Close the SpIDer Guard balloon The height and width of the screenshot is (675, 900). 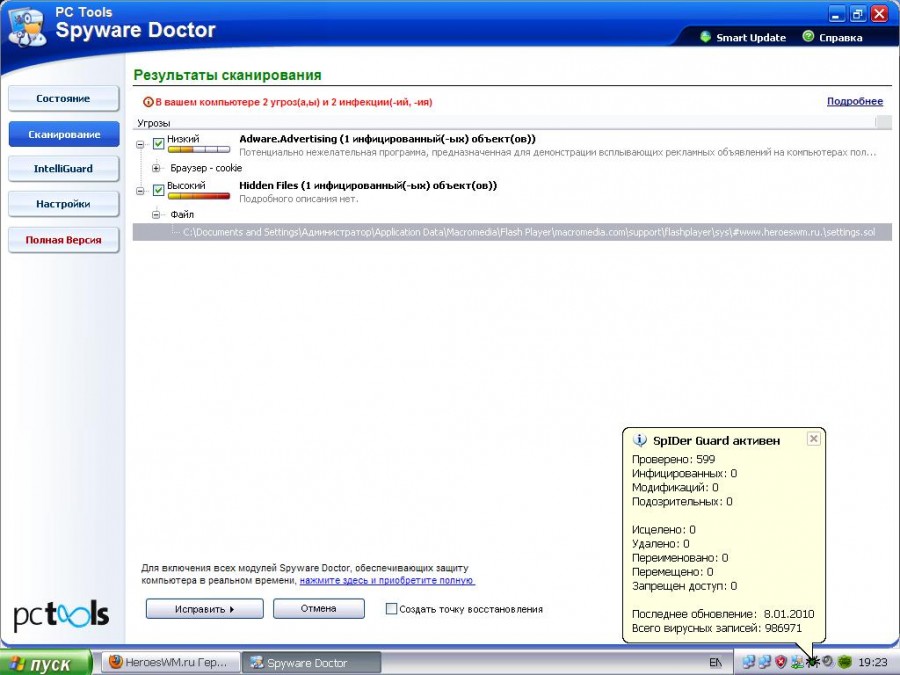813,439
